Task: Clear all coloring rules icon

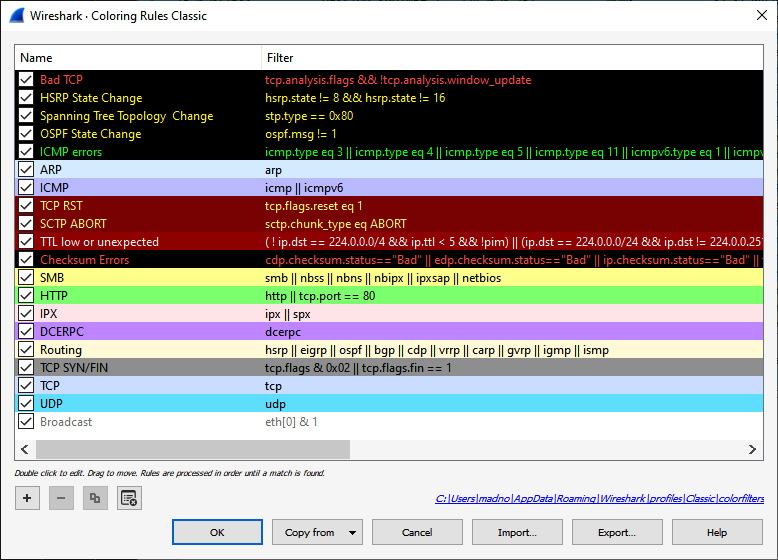Action: coord(129,498)
